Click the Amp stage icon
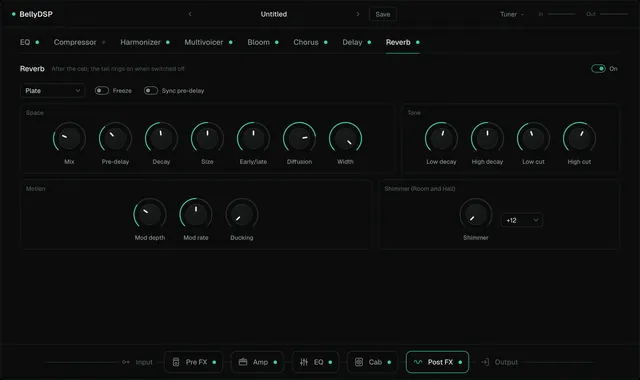The image size is (640, 380). tap(243, 362)
